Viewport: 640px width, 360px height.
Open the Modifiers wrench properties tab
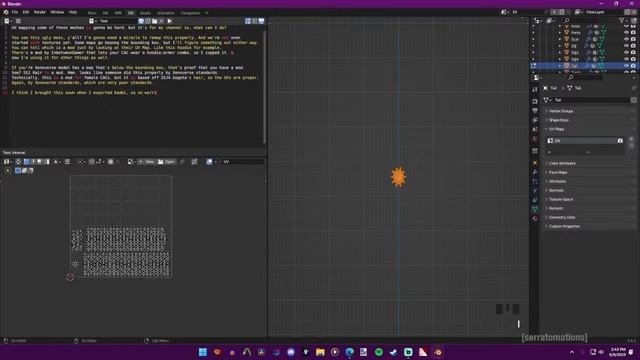pos(535,172)
